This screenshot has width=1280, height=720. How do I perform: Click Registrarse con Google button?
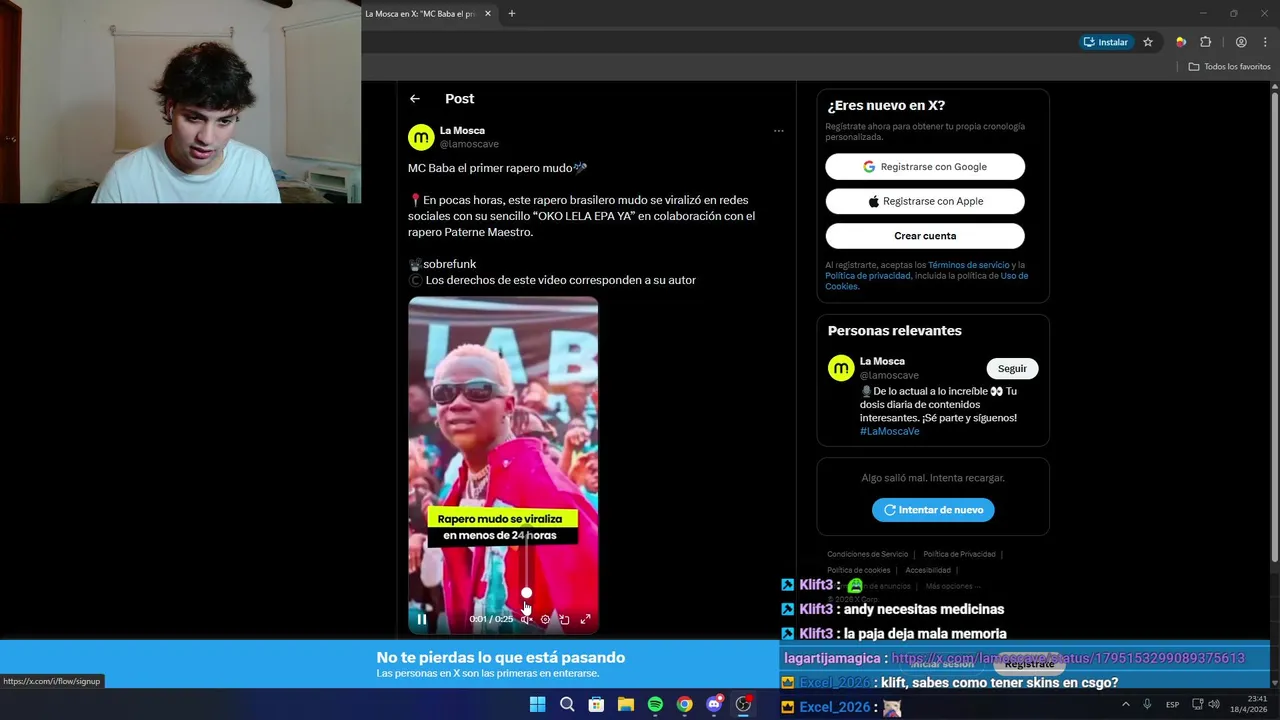[x=925, y=167]
